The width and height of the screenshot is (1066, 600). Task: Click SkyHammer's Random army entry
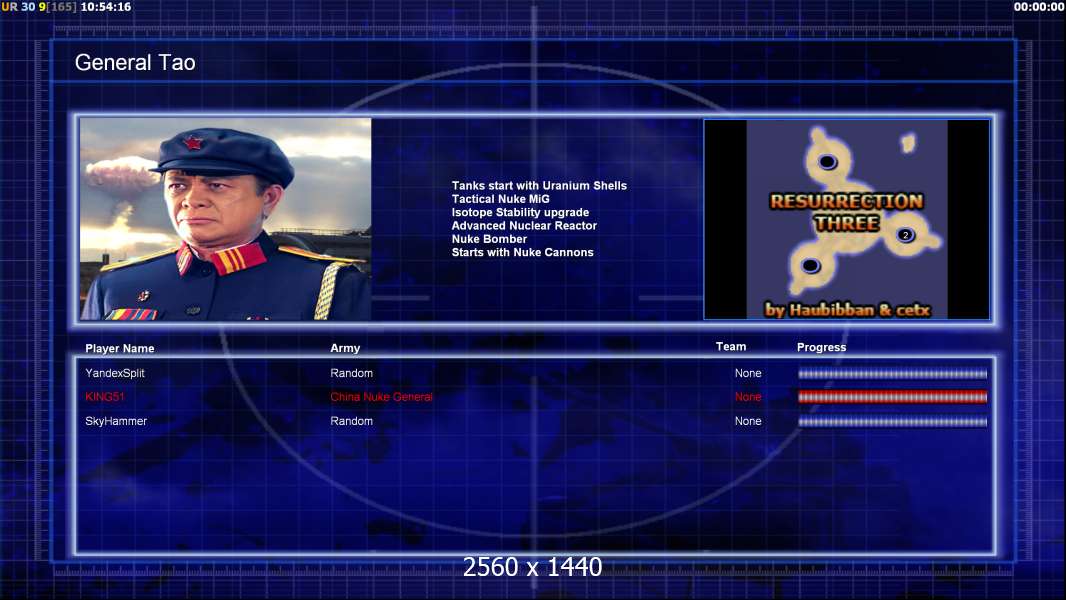(351, 421)
